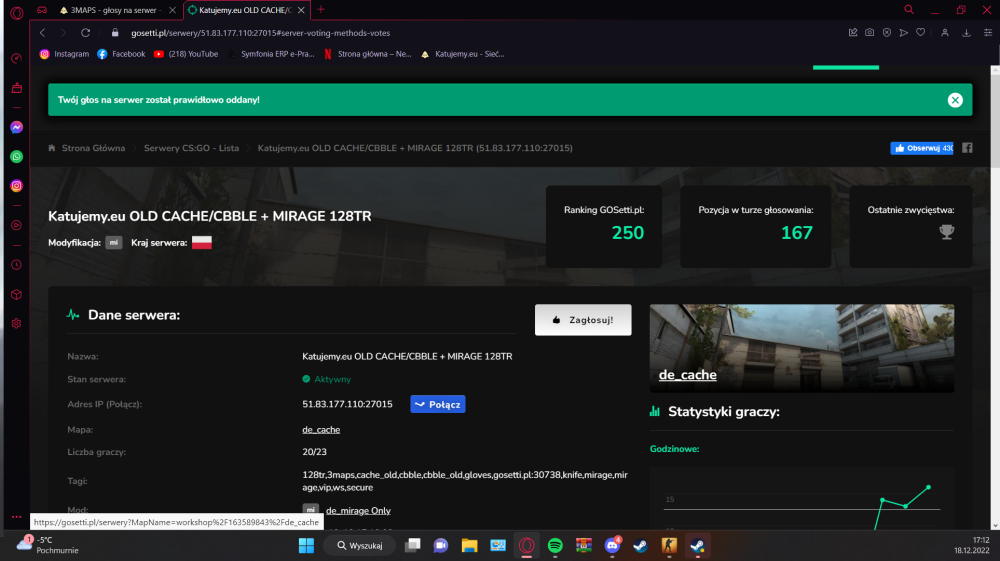
Task: Search tabs with magnifier icon
Action: [x=909, y=10]
